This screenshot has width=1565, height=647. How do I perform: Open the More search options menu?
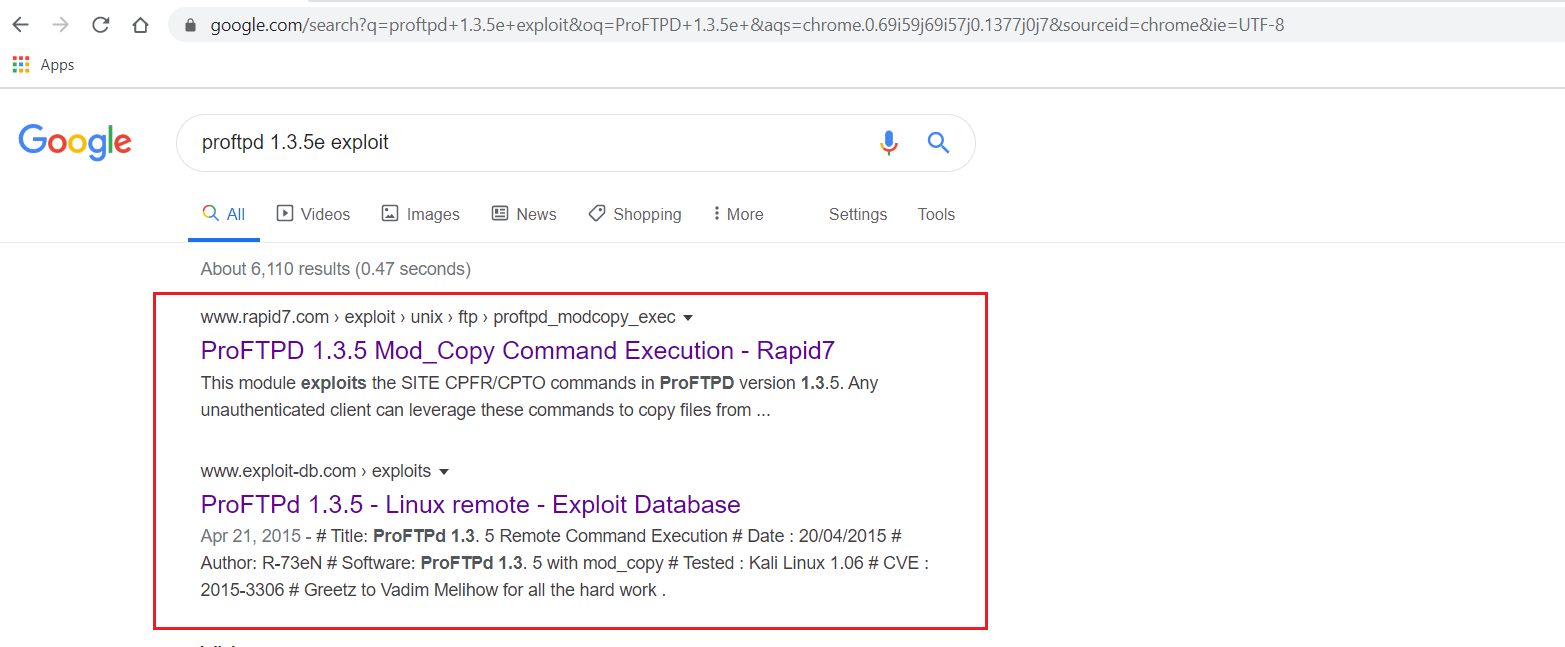(x=737, y=214)
